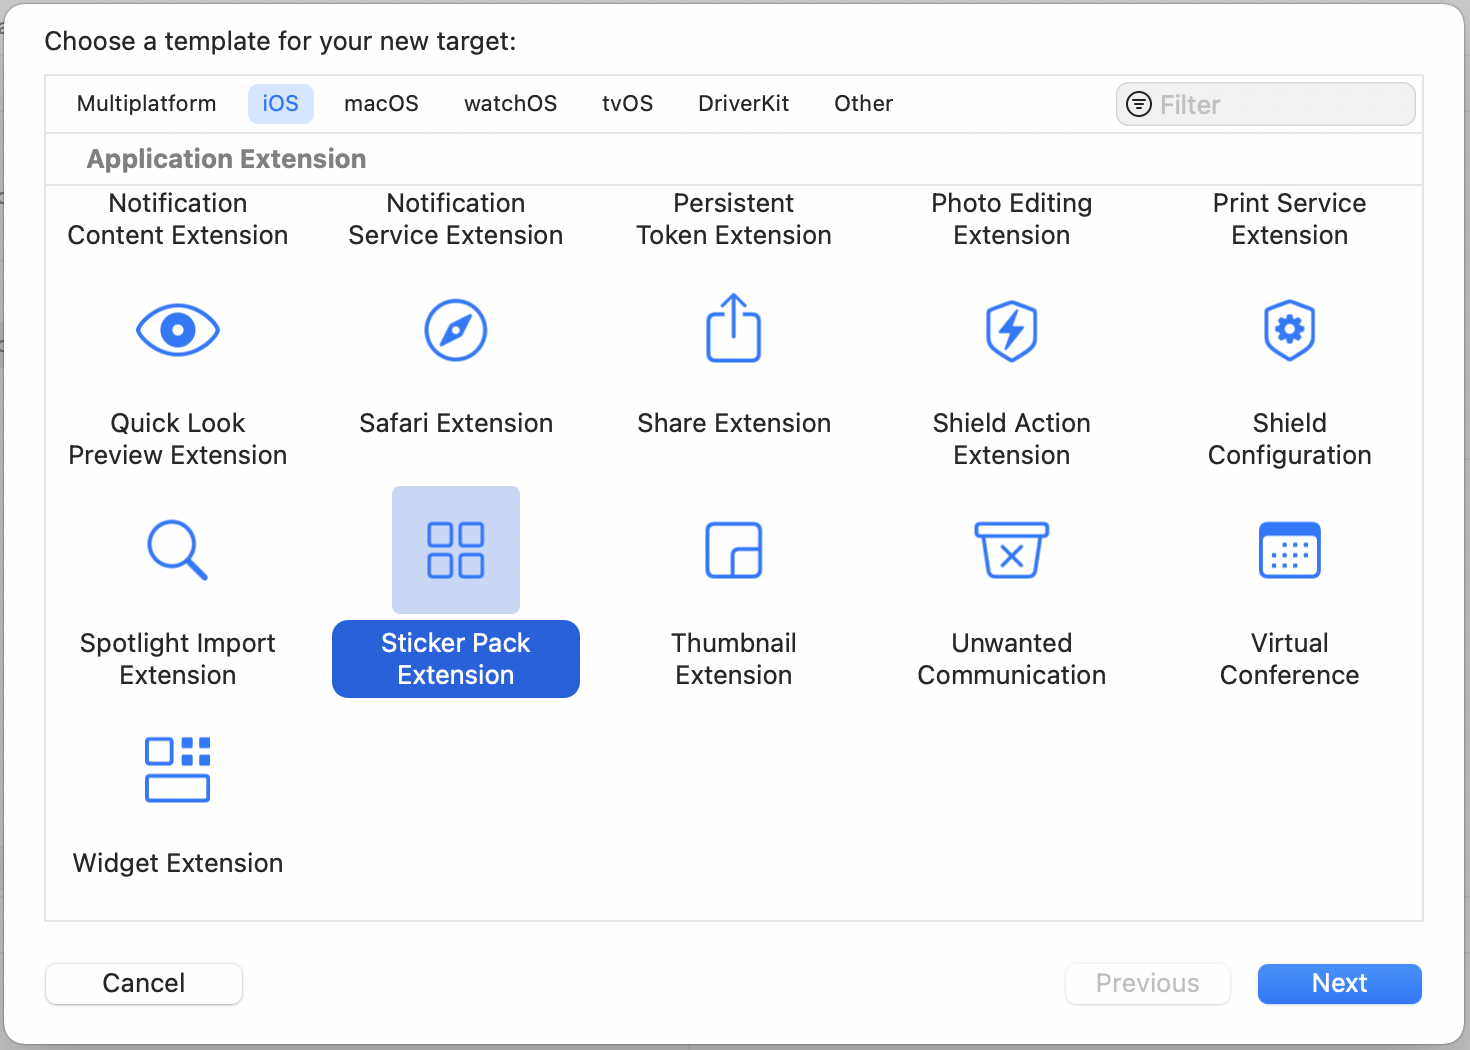The height and width of the screenshot is (1050, 1470).
Task: Click the Next button
Action: tap(1339, 983)
